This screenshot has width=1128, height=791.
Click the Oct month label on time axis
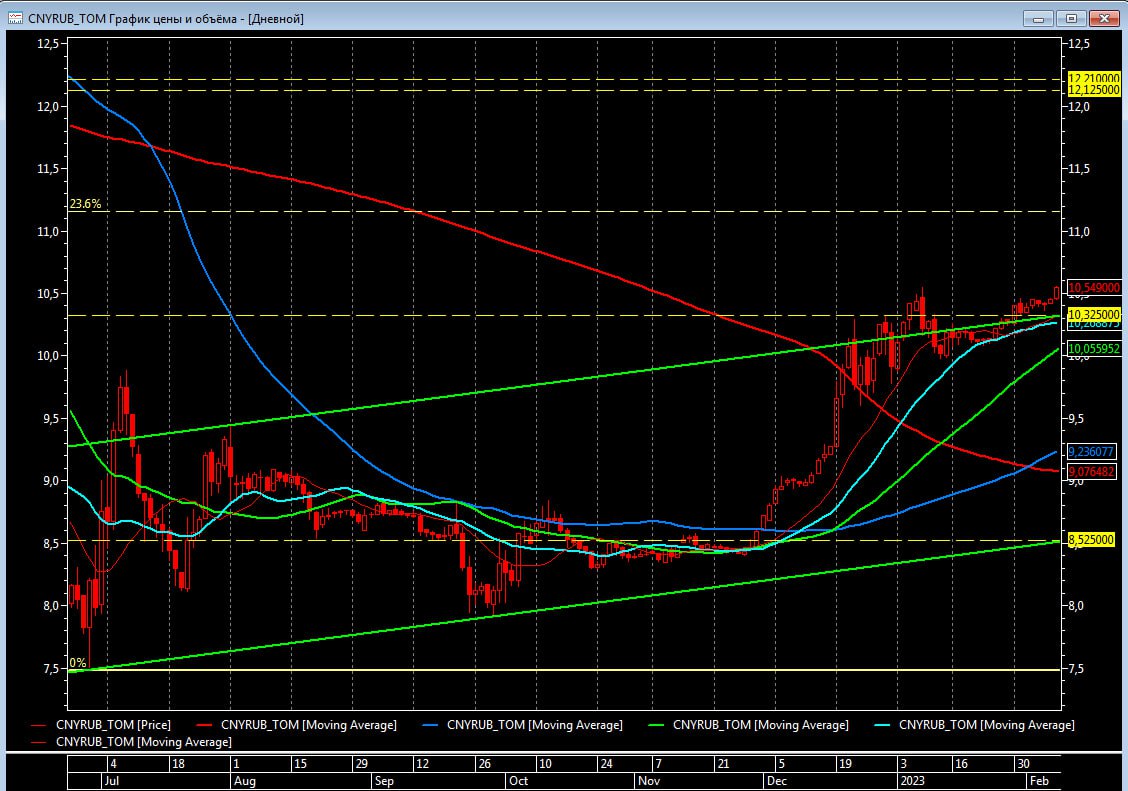pyautogui.click(x=518, y=781)
